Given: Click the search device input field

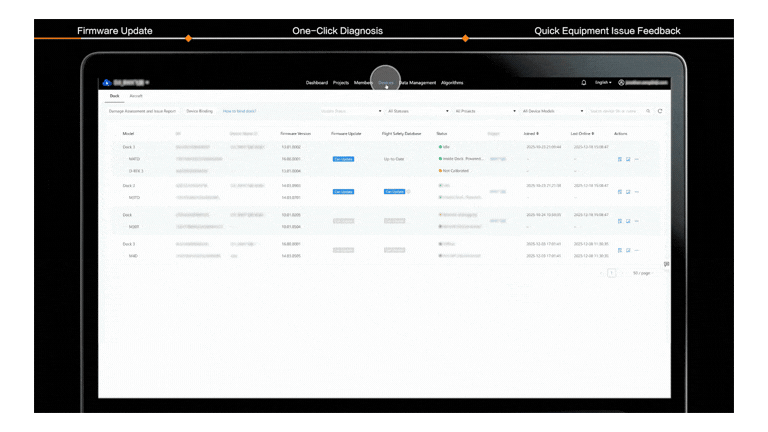Looking at the screenshot, I should [x=615, y=111].
